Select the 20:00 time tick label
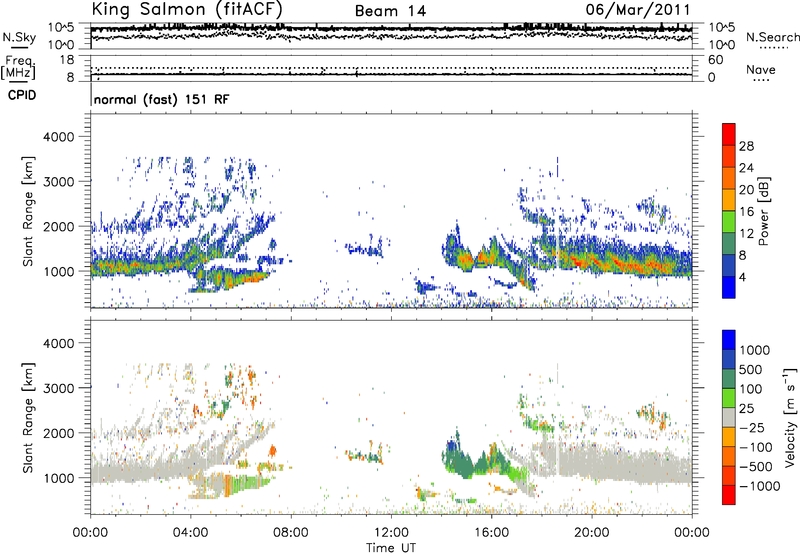This screenshot has width=800, height=554. [x=591, y=533]
